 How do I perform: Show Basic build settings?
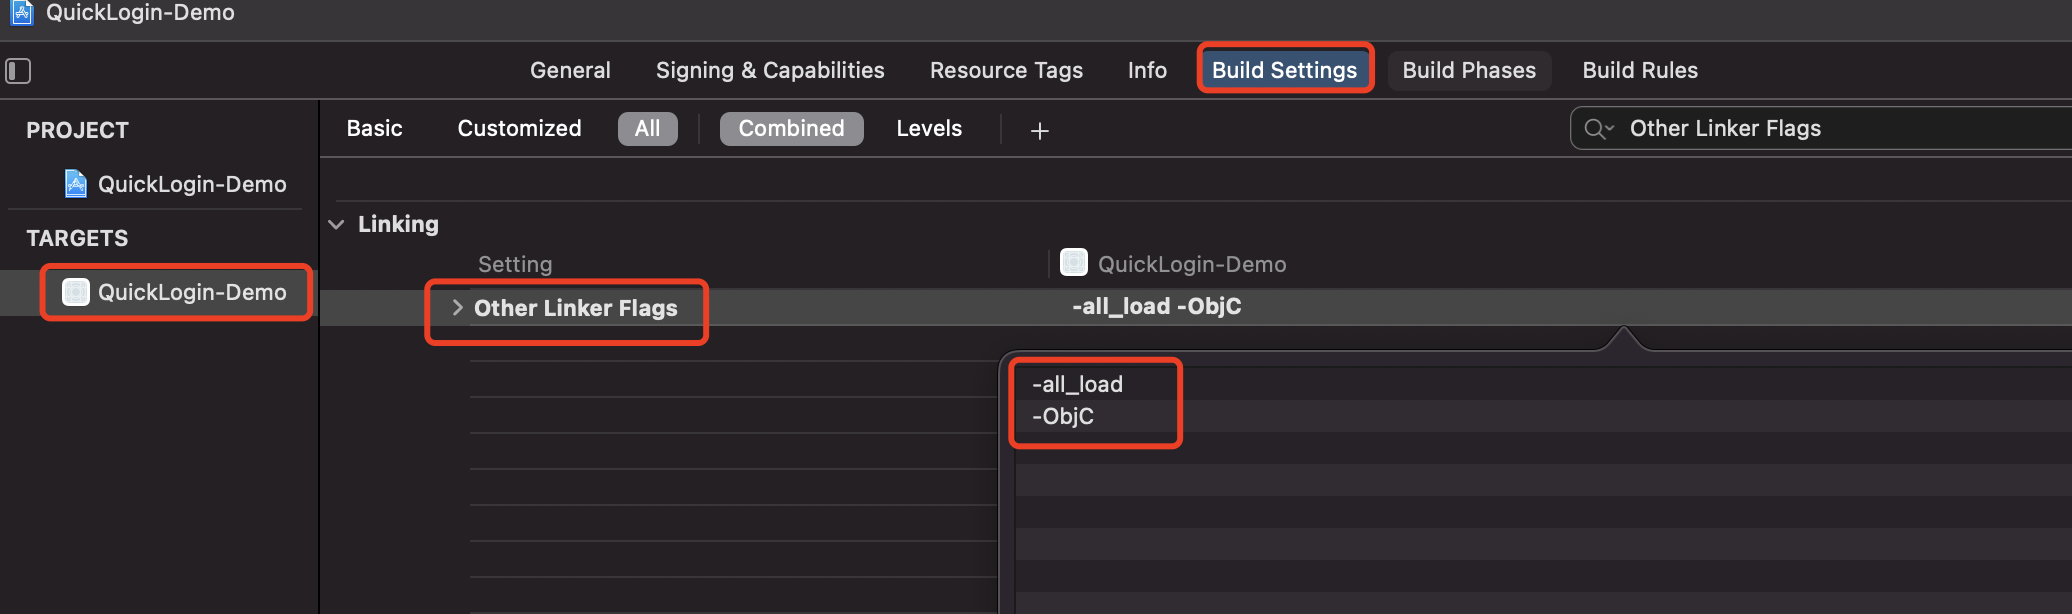click(375, 129)
